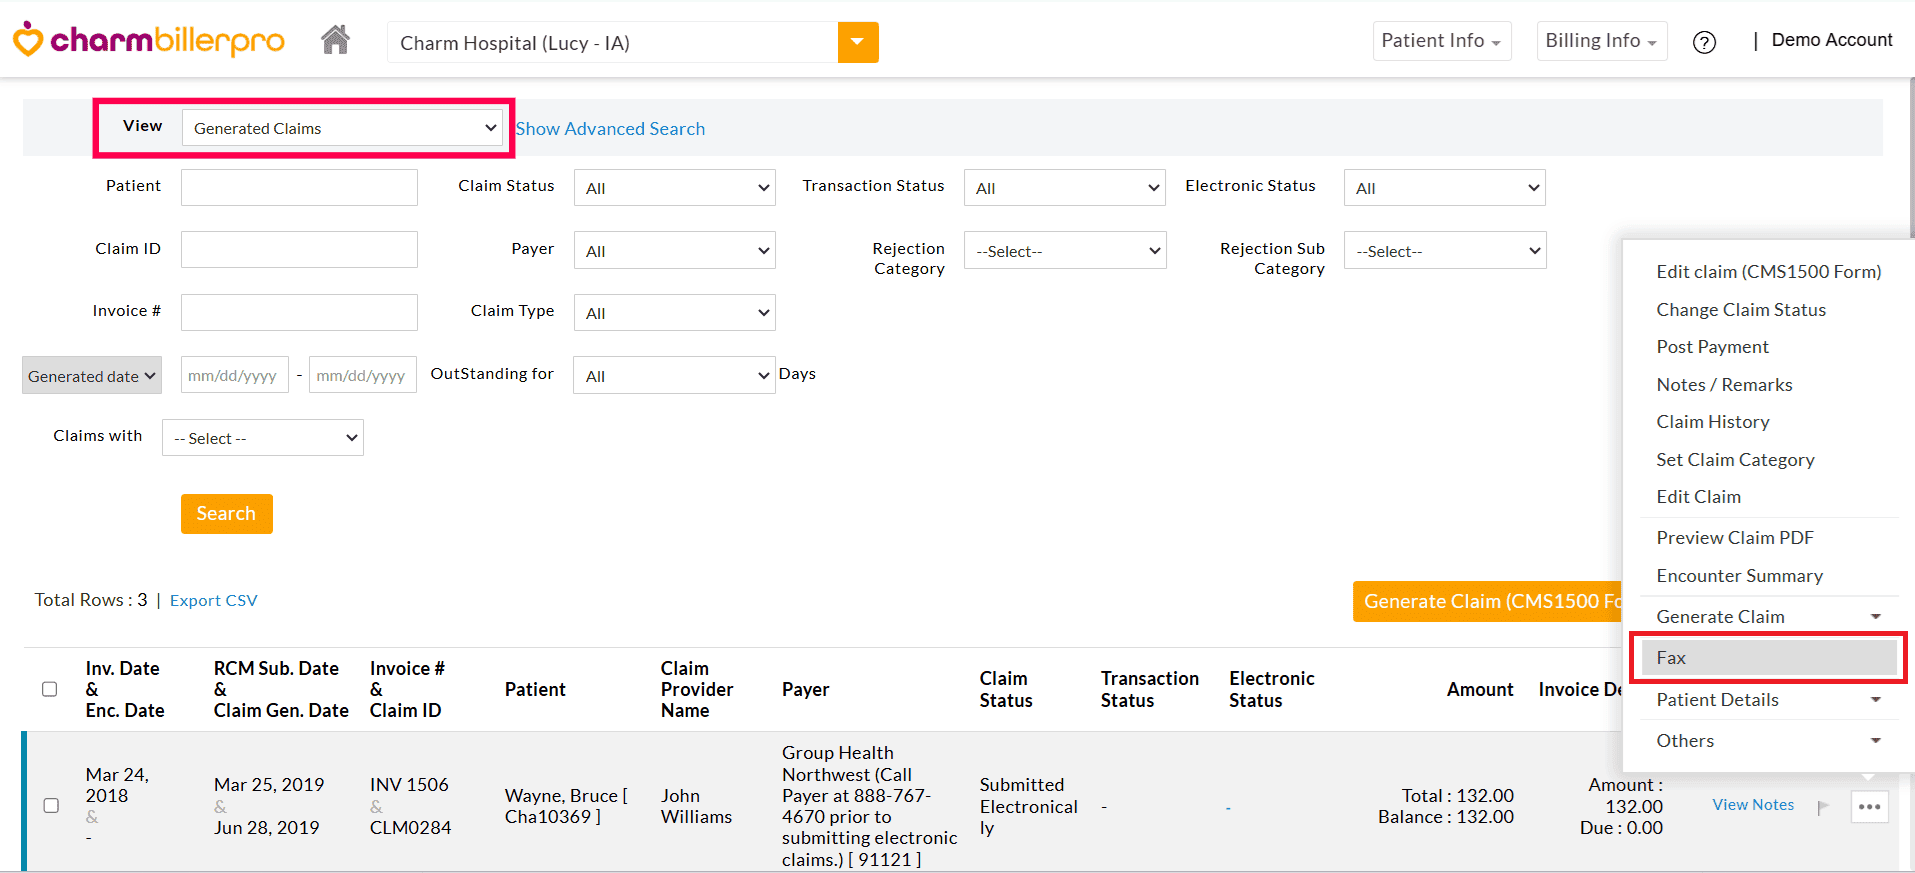Click the orange facility dropdown arrow button
Viewport: 1915px width, 873px height.
(x=857, y=42)
